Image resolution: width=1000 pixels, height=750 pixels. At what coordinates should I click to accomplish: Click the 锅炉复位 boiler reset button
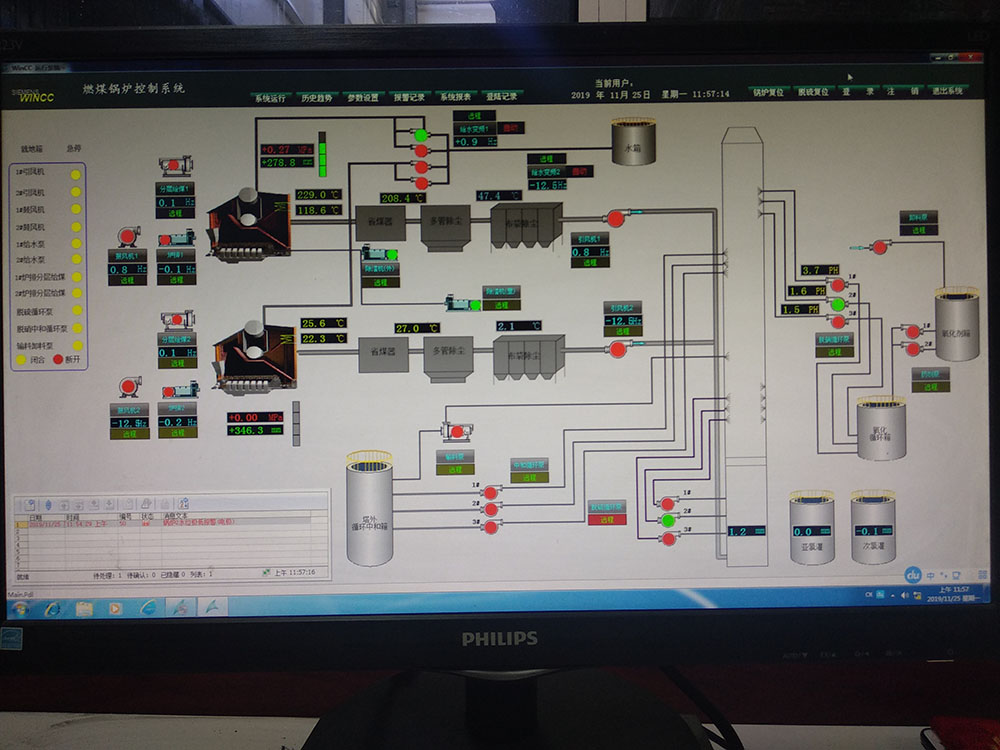click(x=768, y=92)
